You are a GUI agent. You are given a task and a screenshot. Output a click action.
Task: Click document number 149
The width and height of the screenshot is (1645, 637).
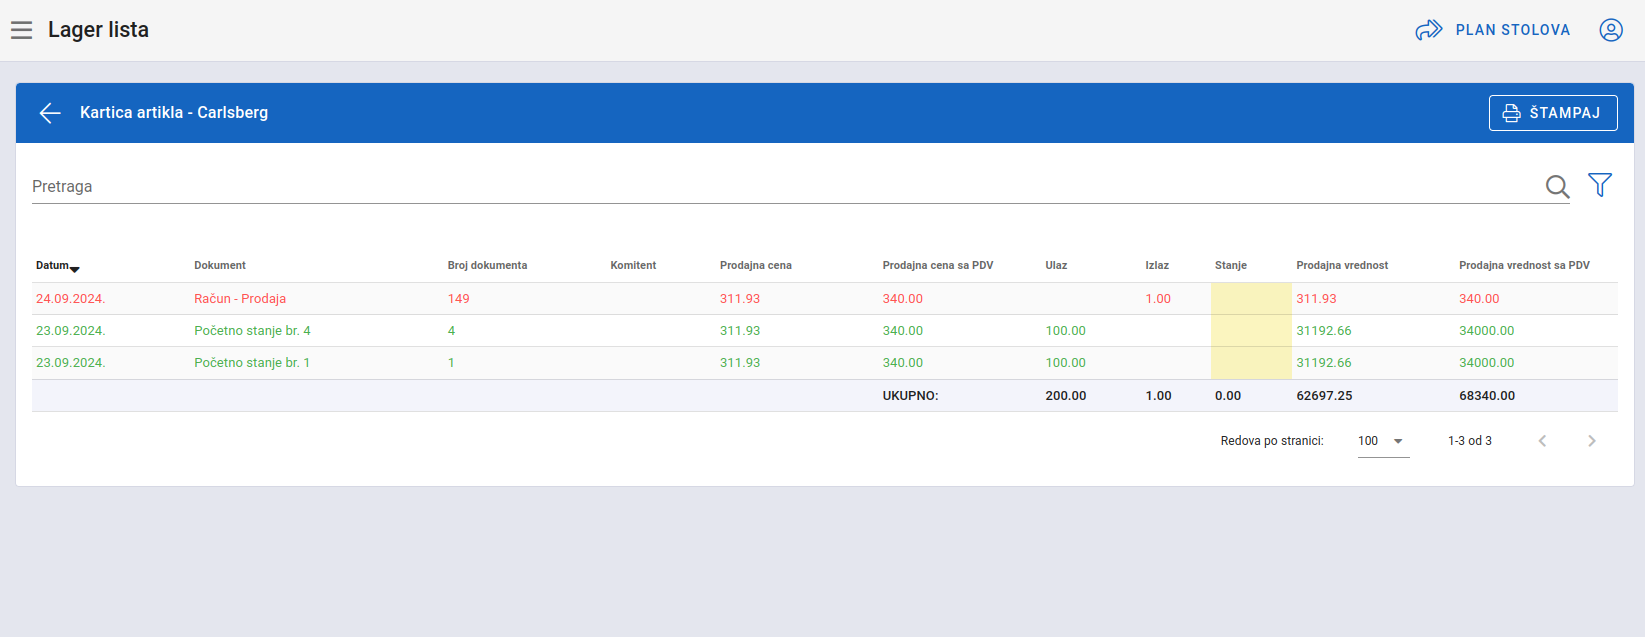pos(459,299)
